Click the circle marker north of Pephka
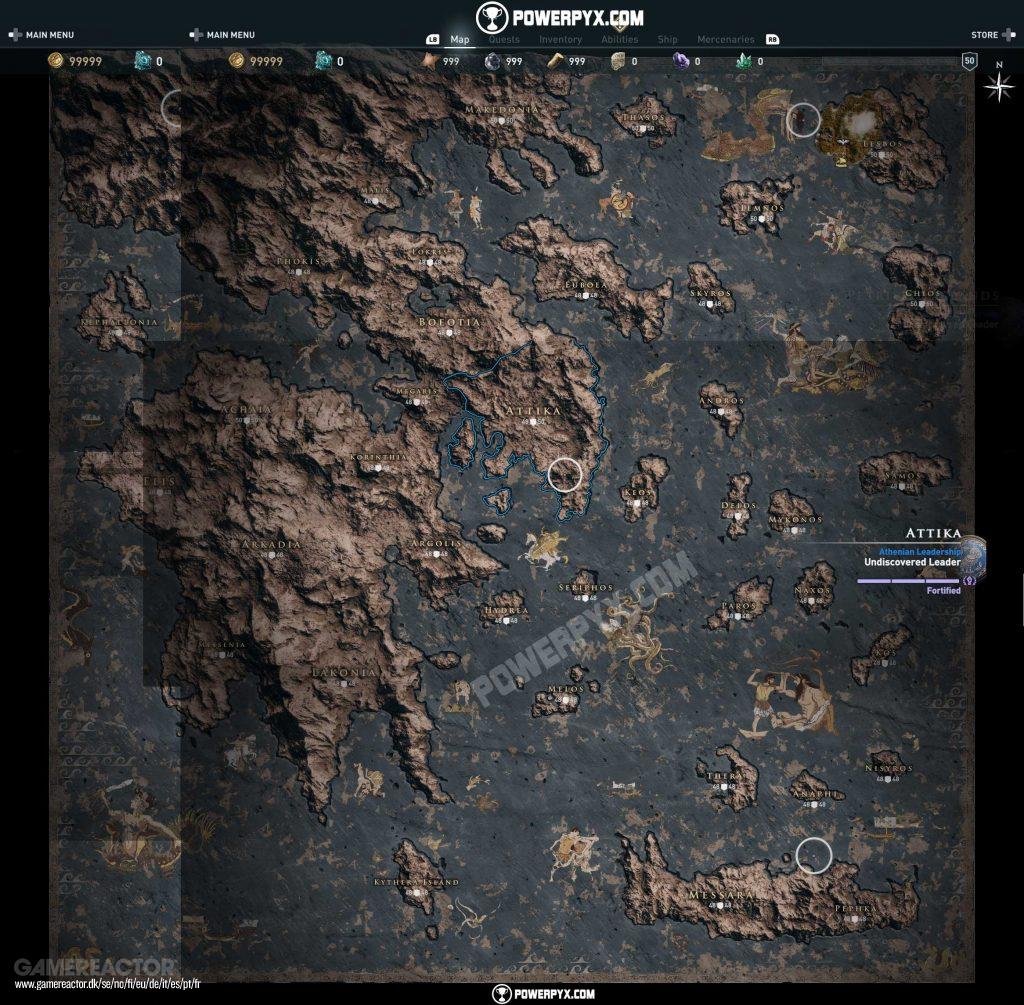The image size is (1024, 1005). coord(814,855)
